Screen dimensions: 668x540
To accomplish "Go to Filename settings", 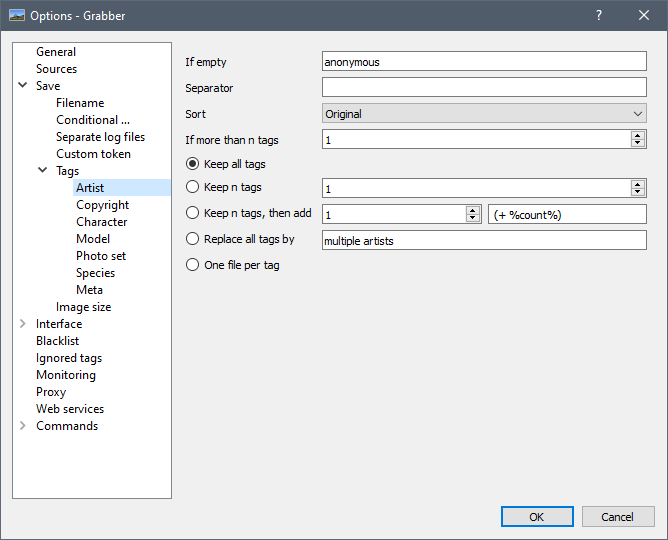I will (80, 103).
